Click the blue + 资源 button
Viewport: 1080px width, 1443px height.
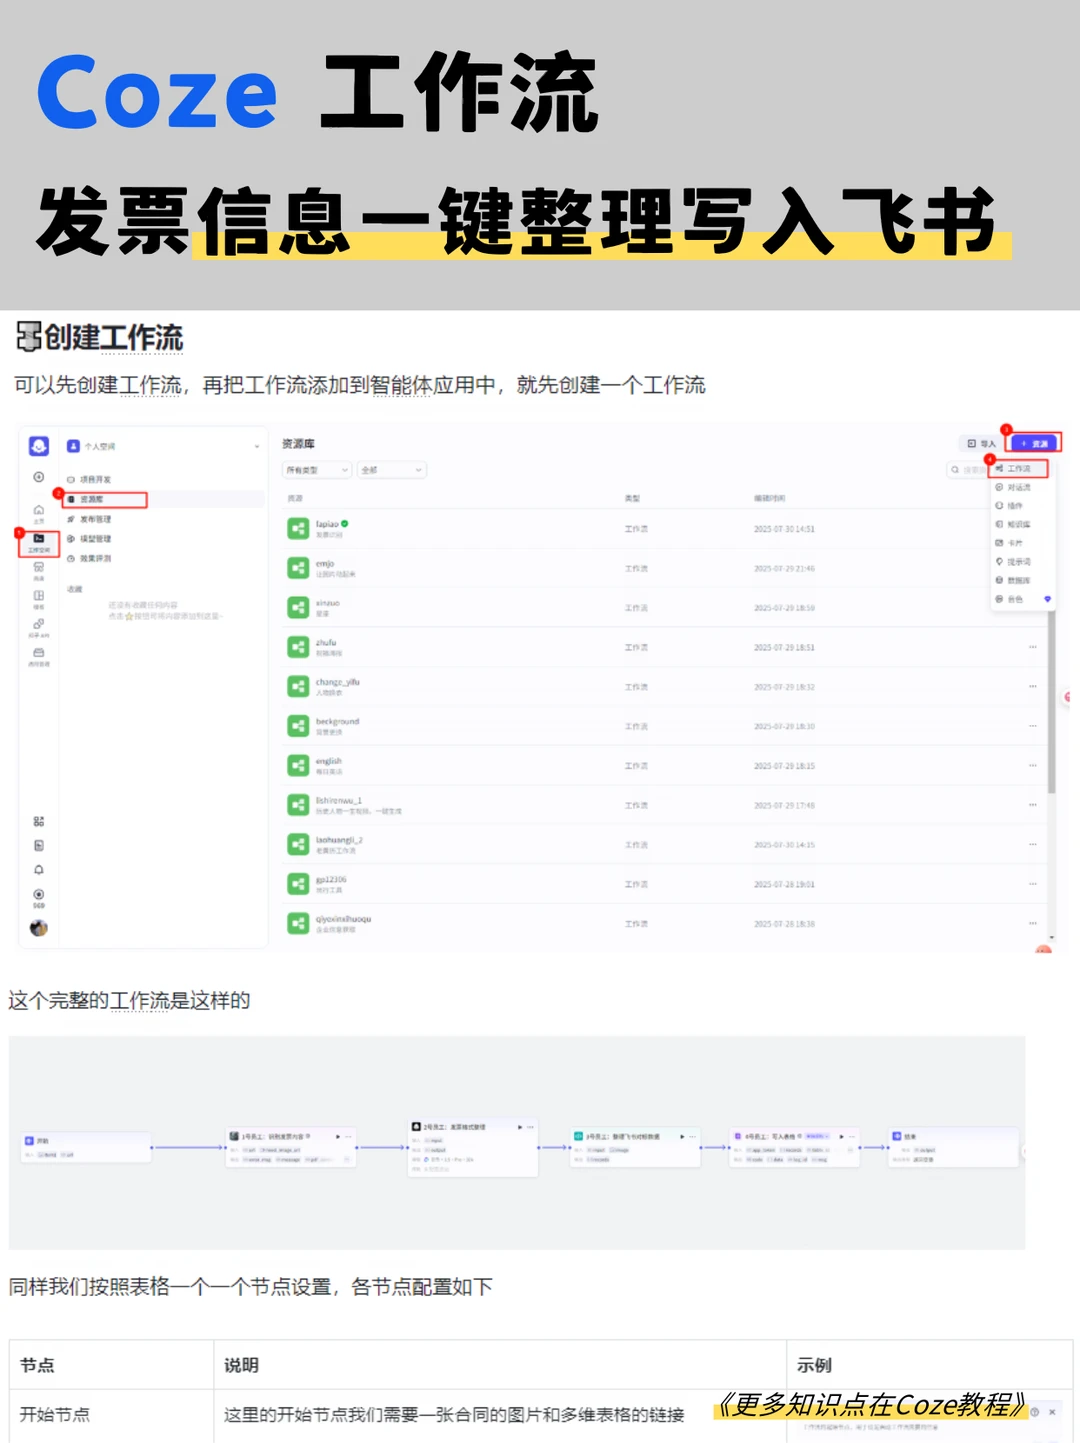coord(1034,443)
